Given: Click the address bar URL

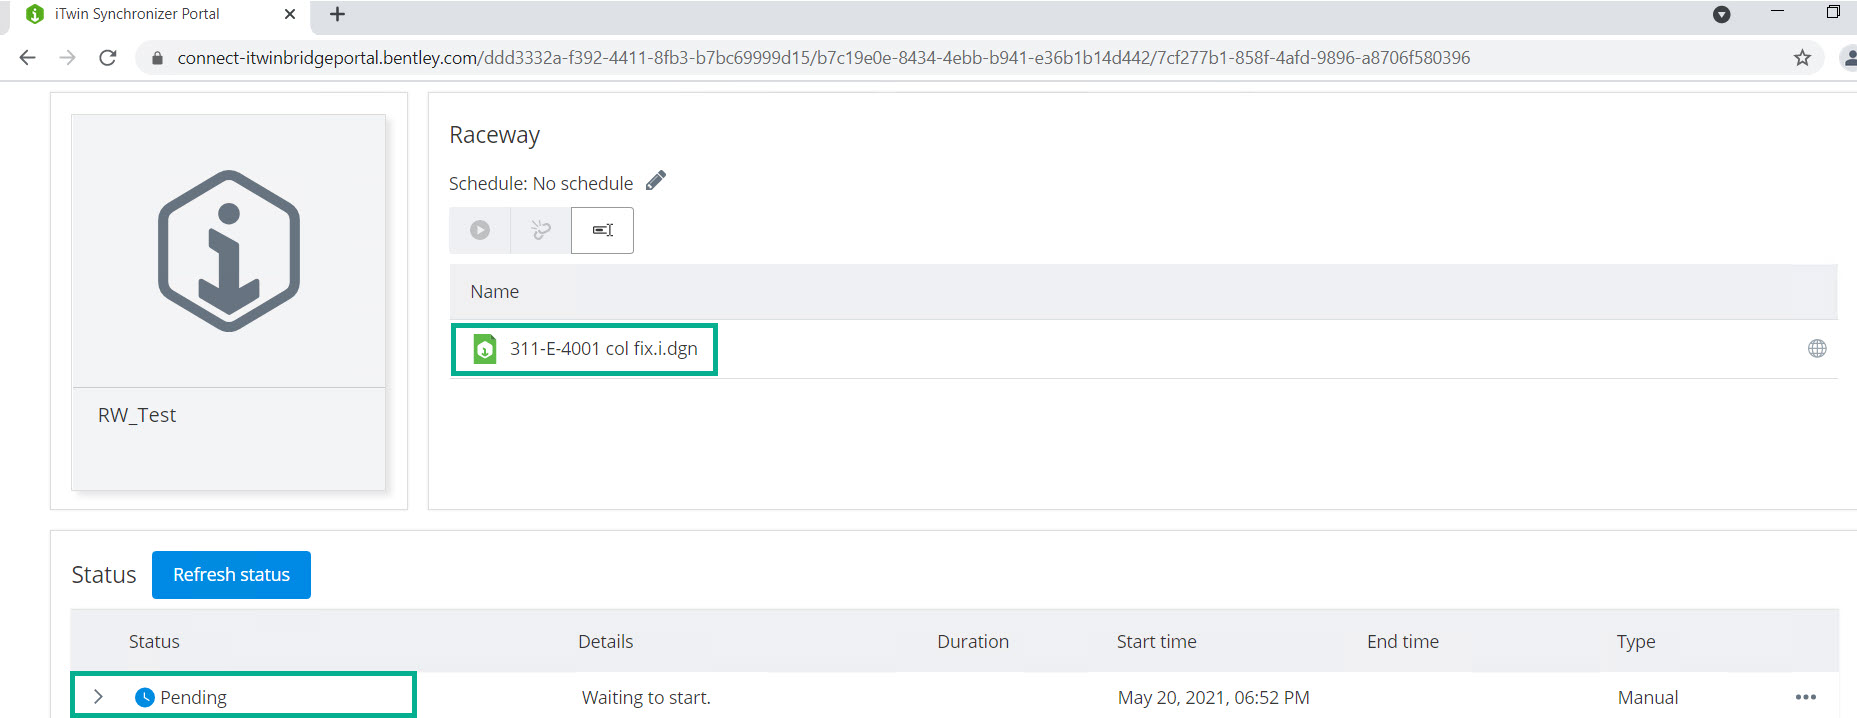Looking at the screenshot, I should pos(823,58).
